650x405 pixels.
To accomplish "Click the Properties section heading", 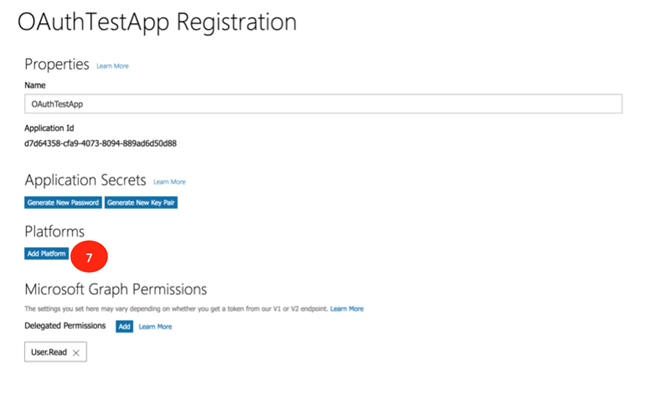I will tap(57, 64).
